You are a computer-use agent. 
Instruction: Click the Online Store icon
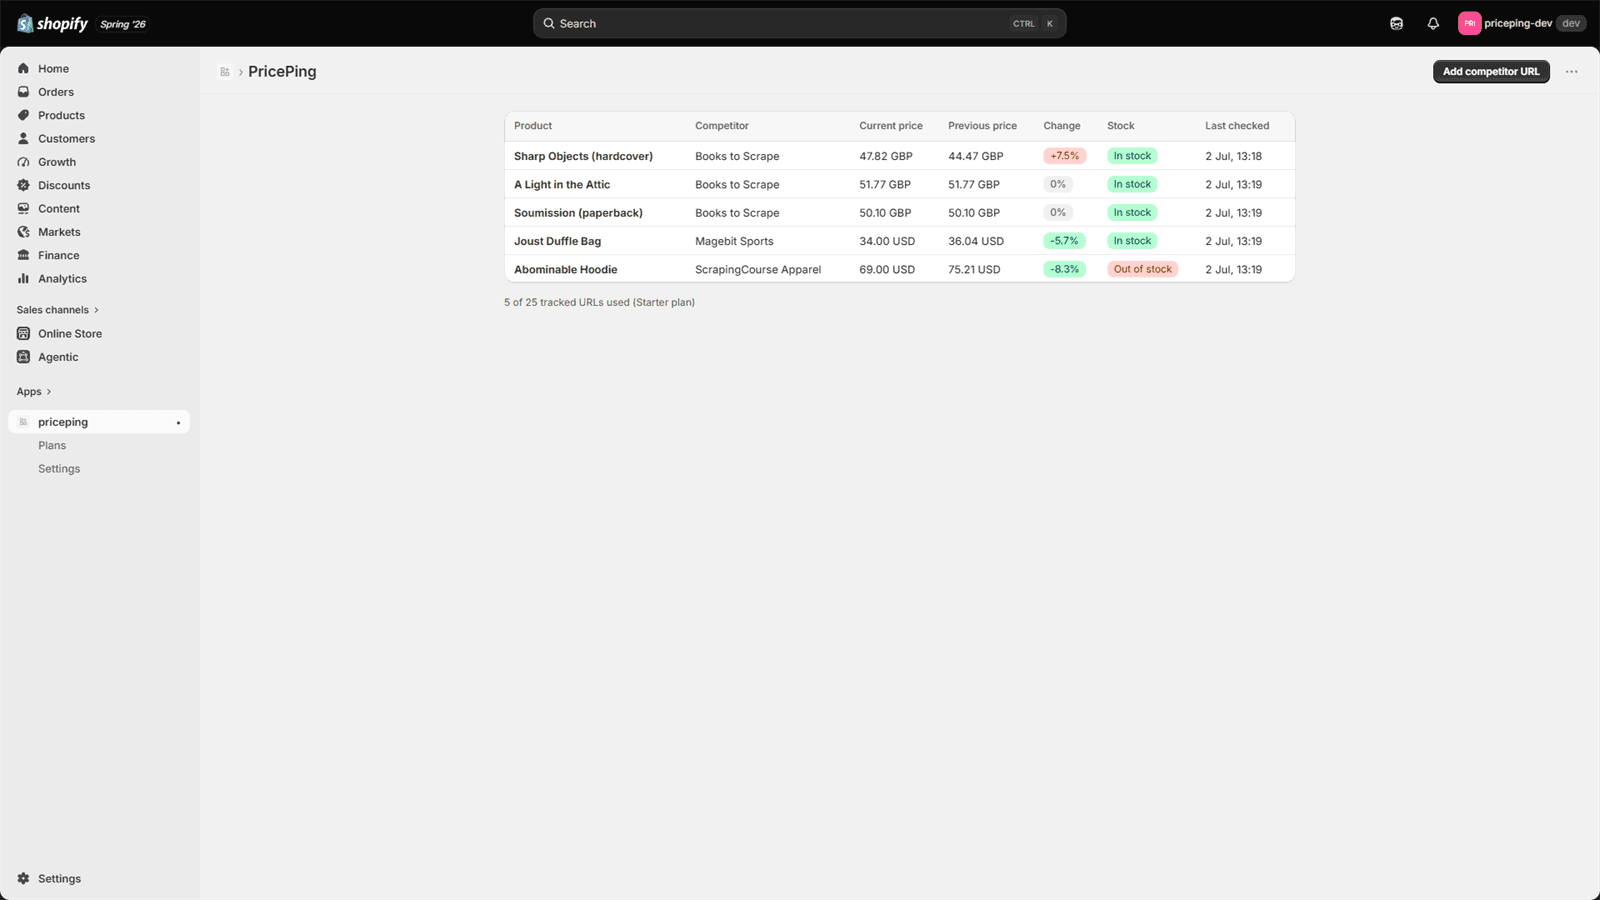click(x=23, y=334)
